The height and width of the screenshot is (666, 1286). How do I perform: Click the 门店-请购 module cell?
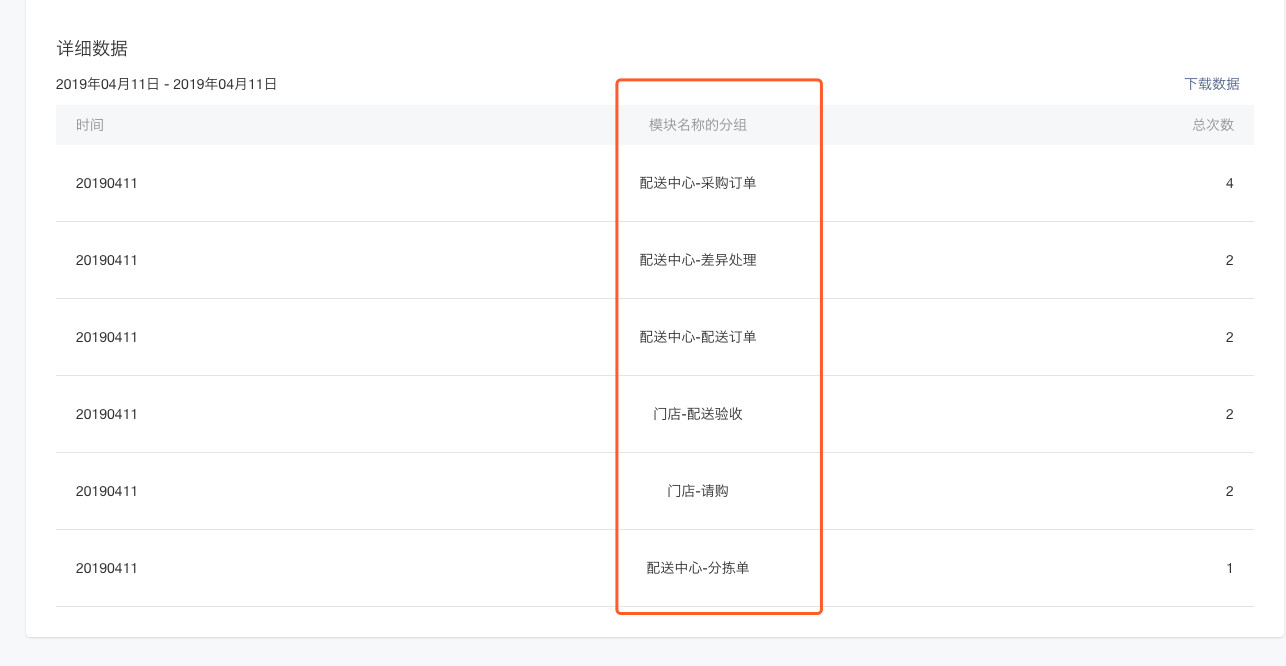click(698, 491)
